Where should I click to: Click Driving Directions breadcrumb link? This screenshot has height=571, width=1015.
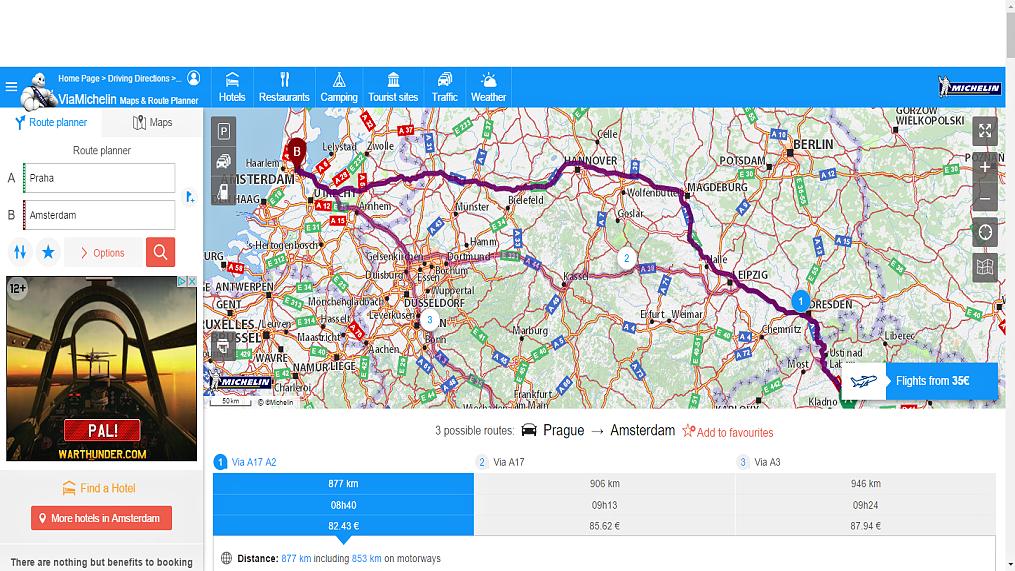139,78
